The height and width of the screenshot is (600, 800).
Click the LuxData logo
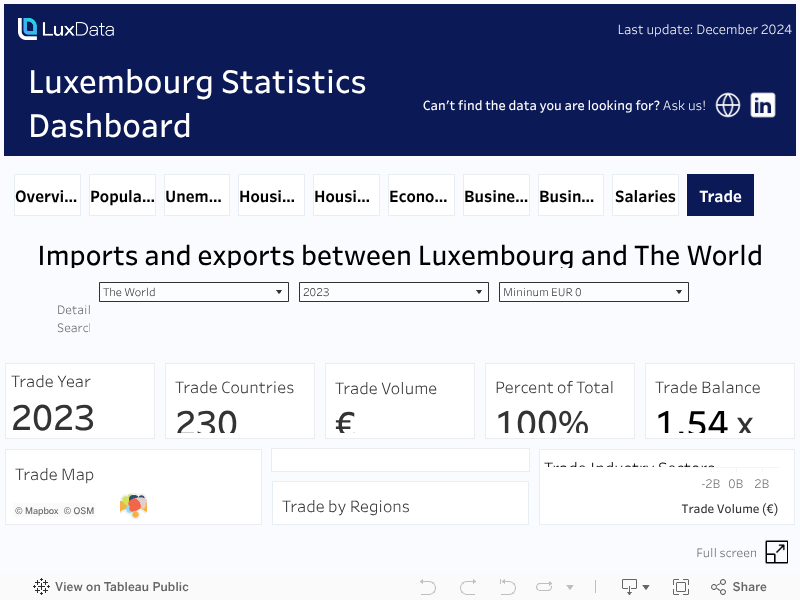(x=66, y=29)
